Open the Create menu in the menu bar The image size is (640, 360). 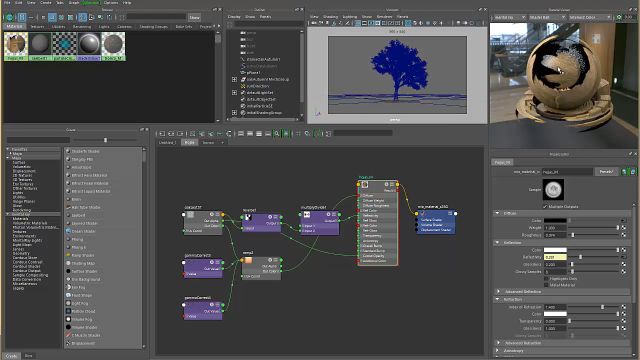(x=46, y=2)
